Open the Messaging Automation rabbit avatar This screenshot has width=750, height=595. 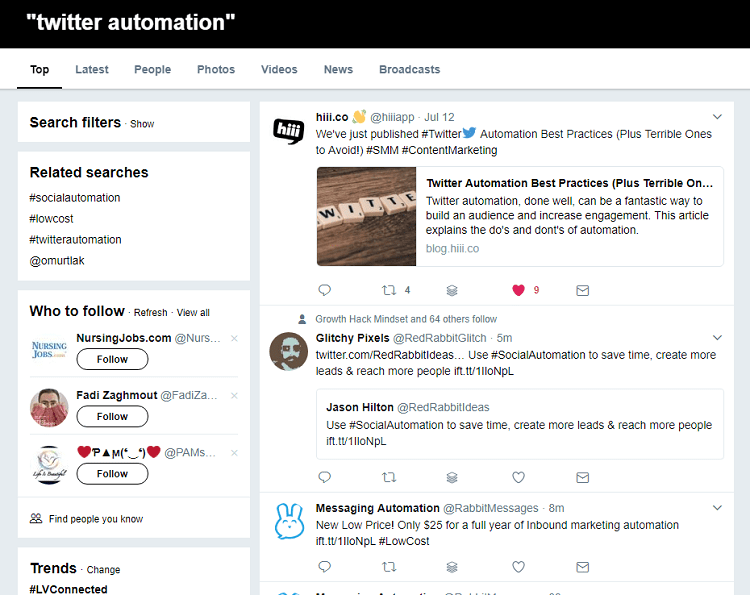click(x=289, y=522)
